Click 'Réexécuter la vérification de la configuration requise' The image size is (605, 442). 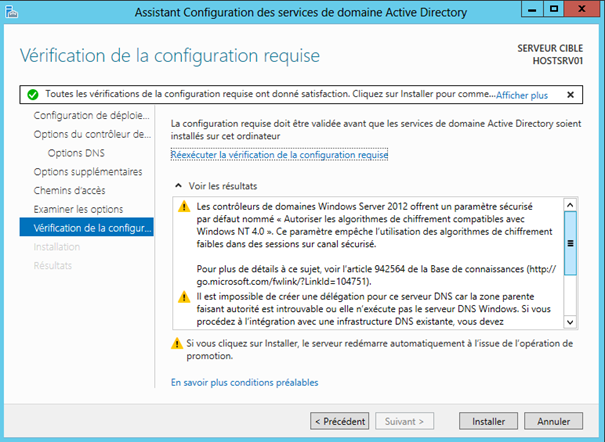coord(279,155)
